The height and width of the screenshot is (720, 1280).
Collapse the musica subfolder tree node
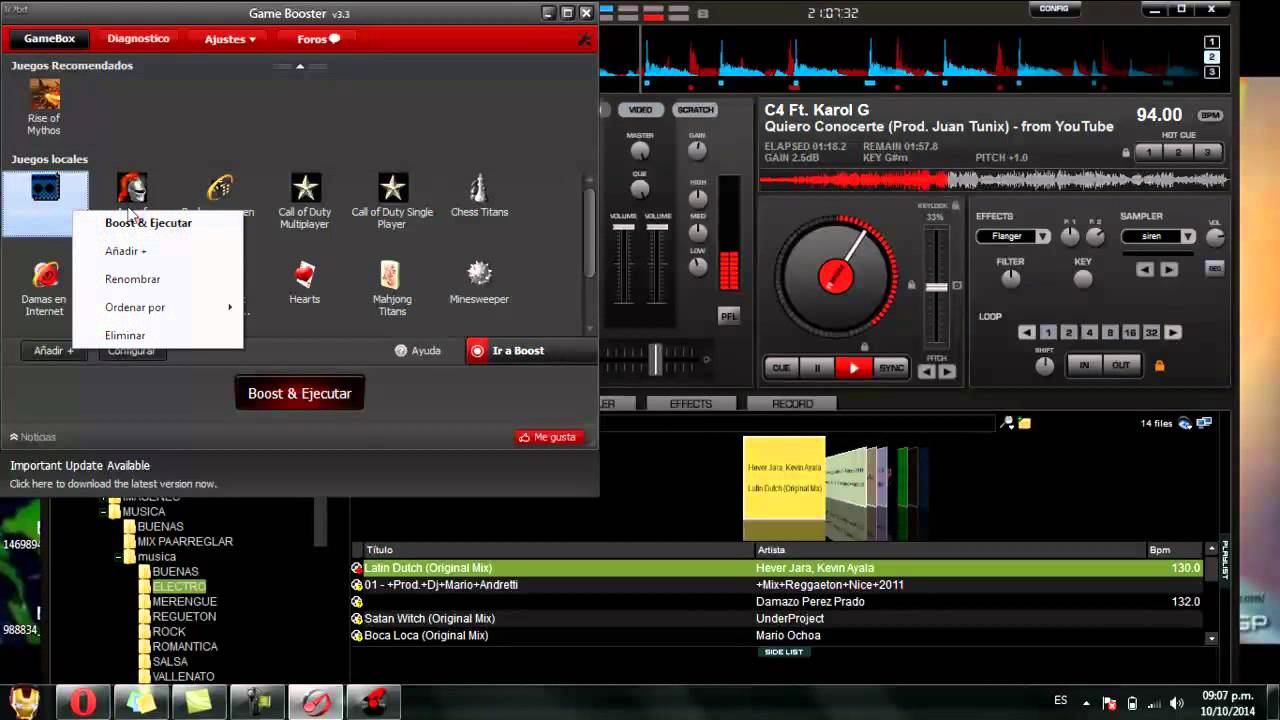tap(118, 557)
